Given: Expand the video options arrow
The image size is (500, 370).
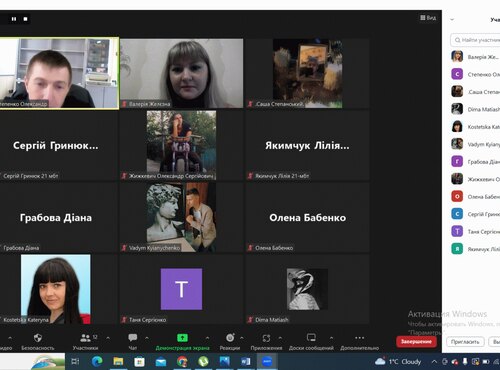Looking at the screenshot, I should pos(10,338).
